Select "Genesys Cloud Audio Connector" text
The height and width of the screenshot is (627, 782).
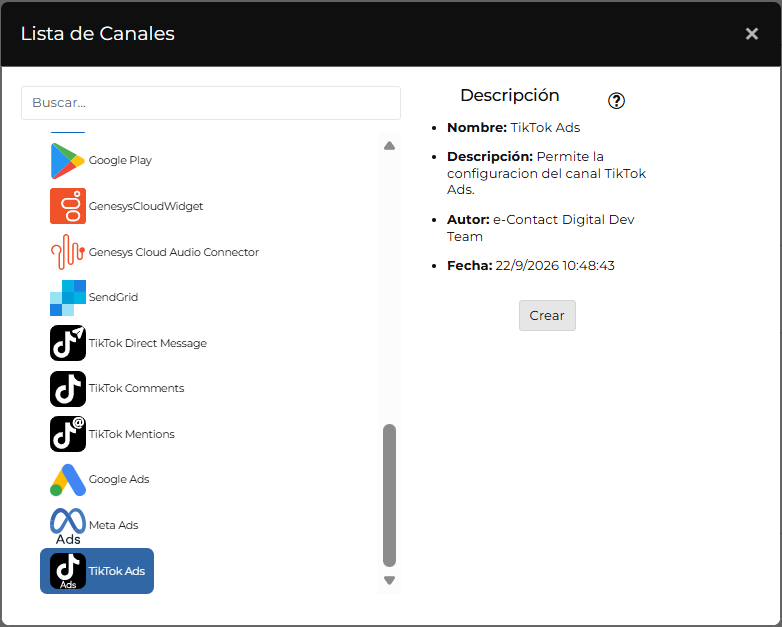pos(174,252)
